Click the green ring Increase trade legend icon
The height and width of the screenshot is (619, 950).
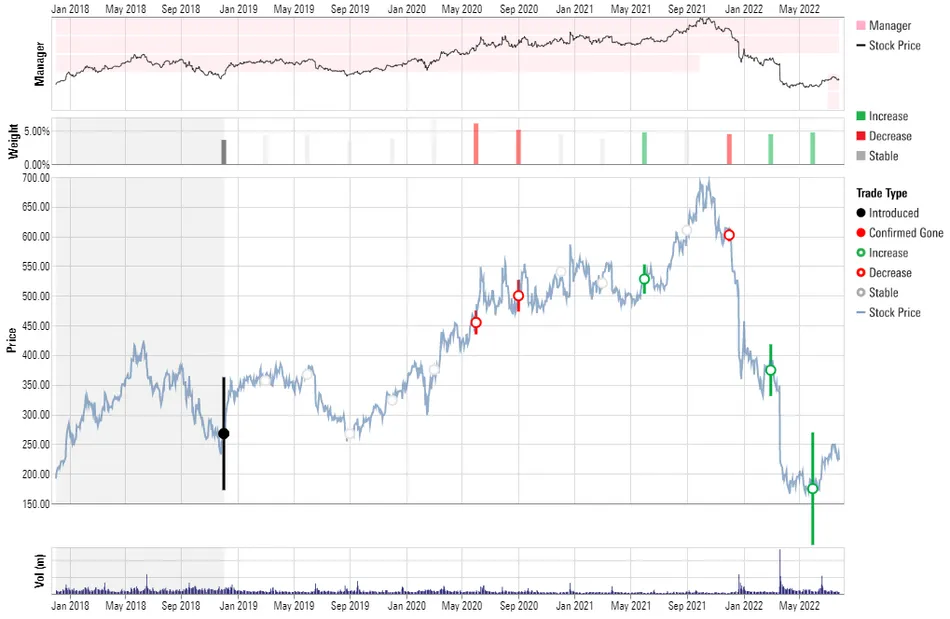[861, 253]
